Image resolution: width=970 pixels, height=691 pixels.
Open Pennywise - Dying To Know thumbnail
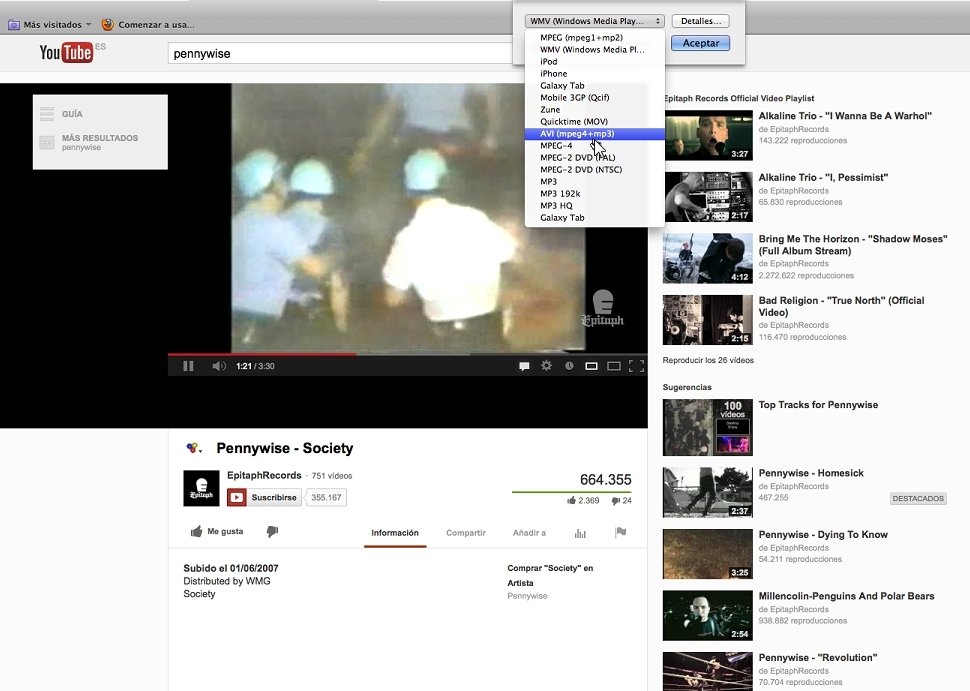(x=708, y=554)
